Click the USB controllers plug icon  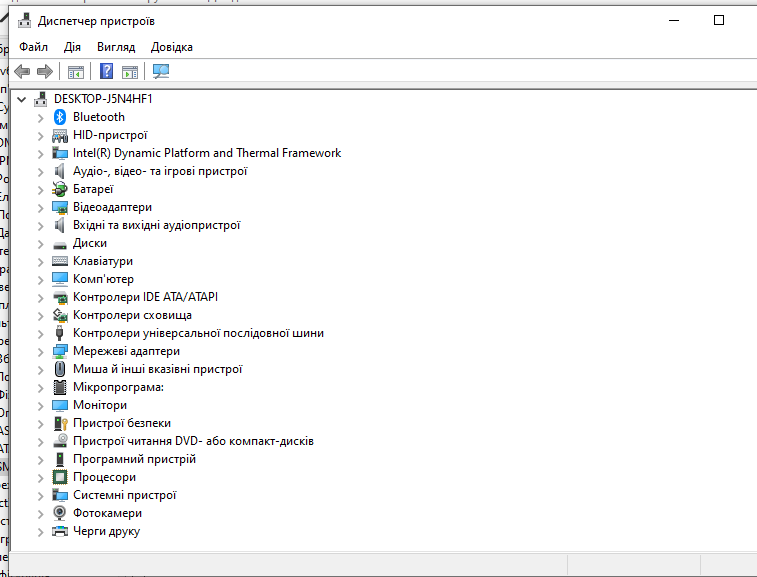pyautogui.click(x=60, y=333)
